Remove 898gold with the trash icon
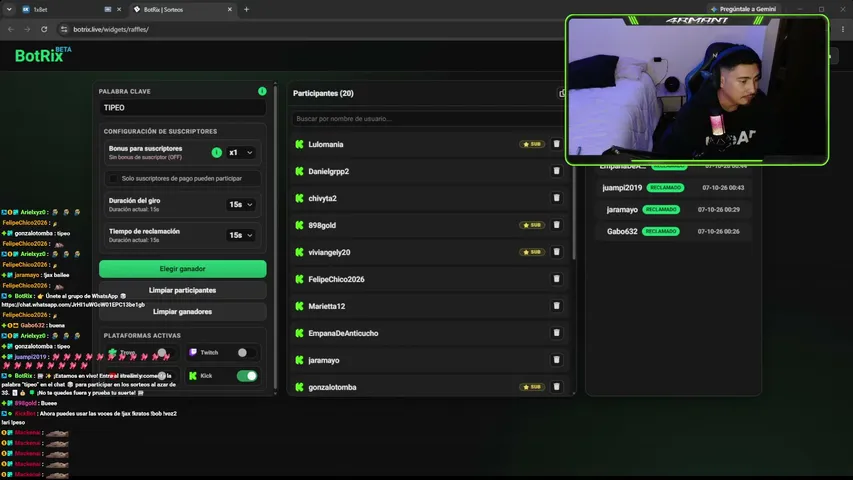Image resolution: width=853 pixels, height=480 pixels. coord(556,225)
